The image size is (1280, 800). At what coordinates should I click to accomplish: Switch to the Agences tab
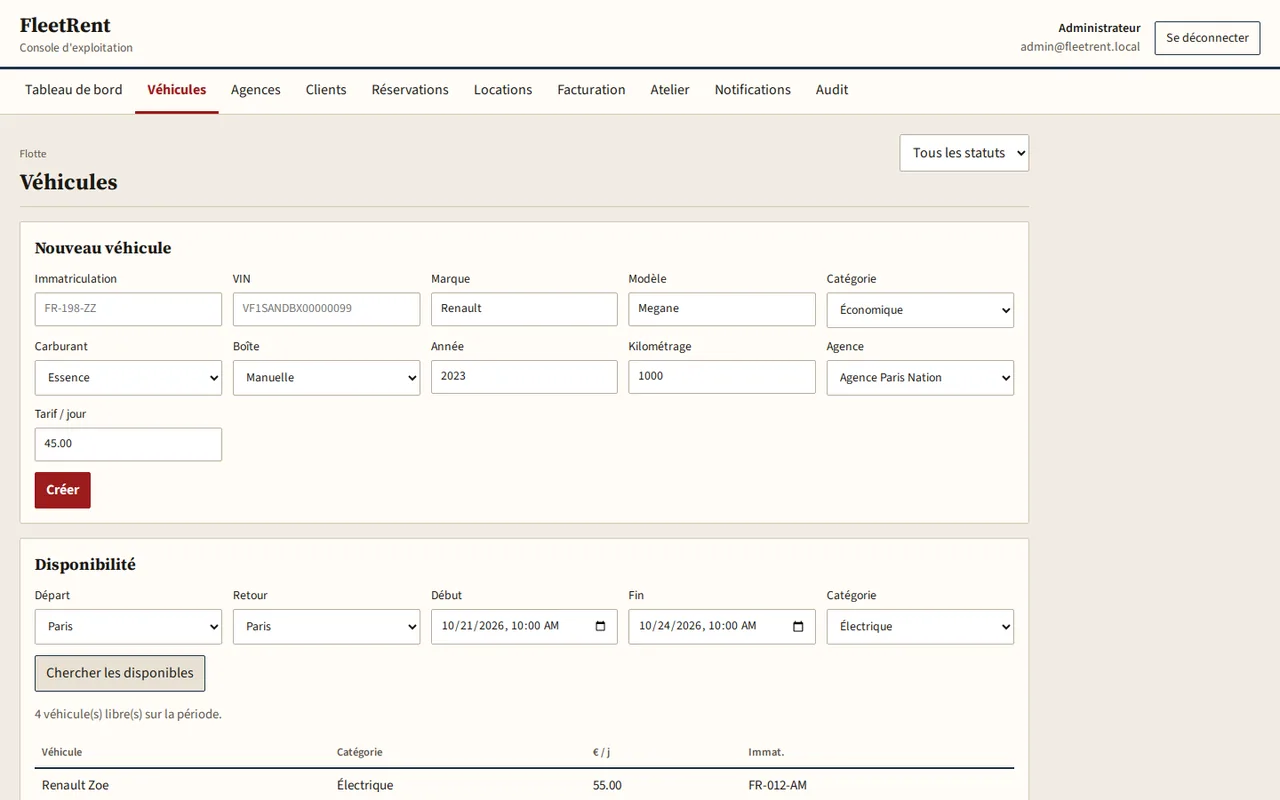coord(256,90)
